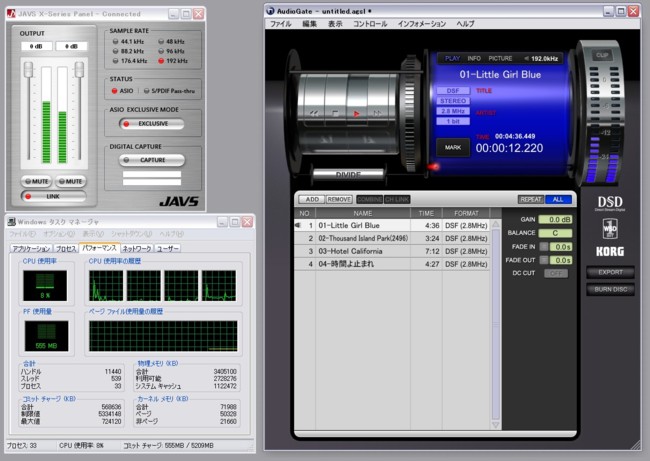Image resolution: width=650 pixels, height=461 pixels.
Task: Open the 編集 menu in AudioGate
Action: [x=309, y=24]
